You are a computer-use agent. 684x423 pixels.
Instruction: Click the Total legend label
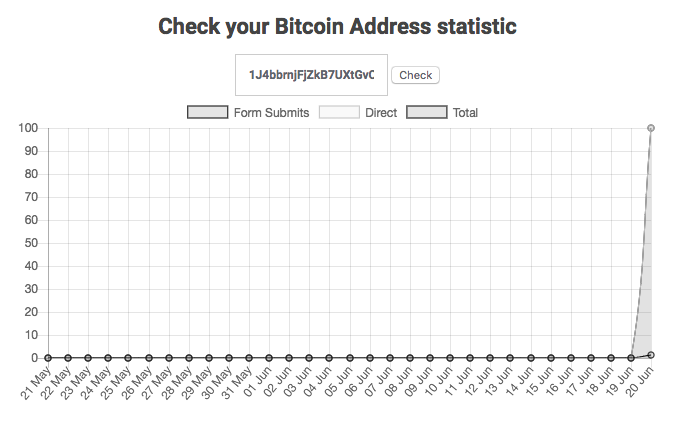[x=465, y=113]
